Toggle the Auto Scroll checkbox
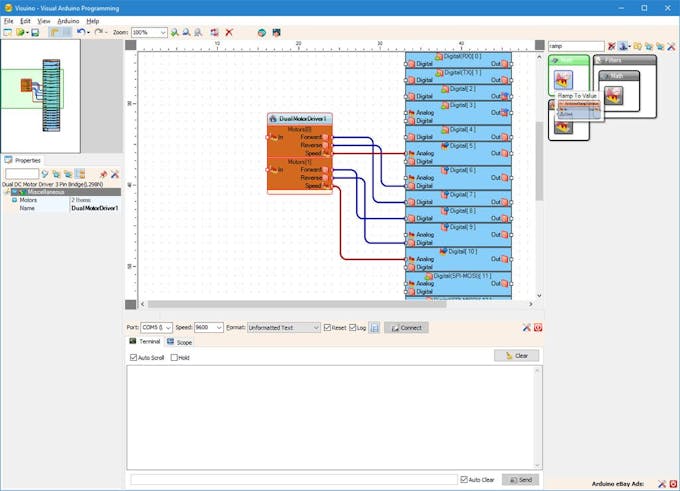This screenshot has width=680, height=491. coord(133,357)
